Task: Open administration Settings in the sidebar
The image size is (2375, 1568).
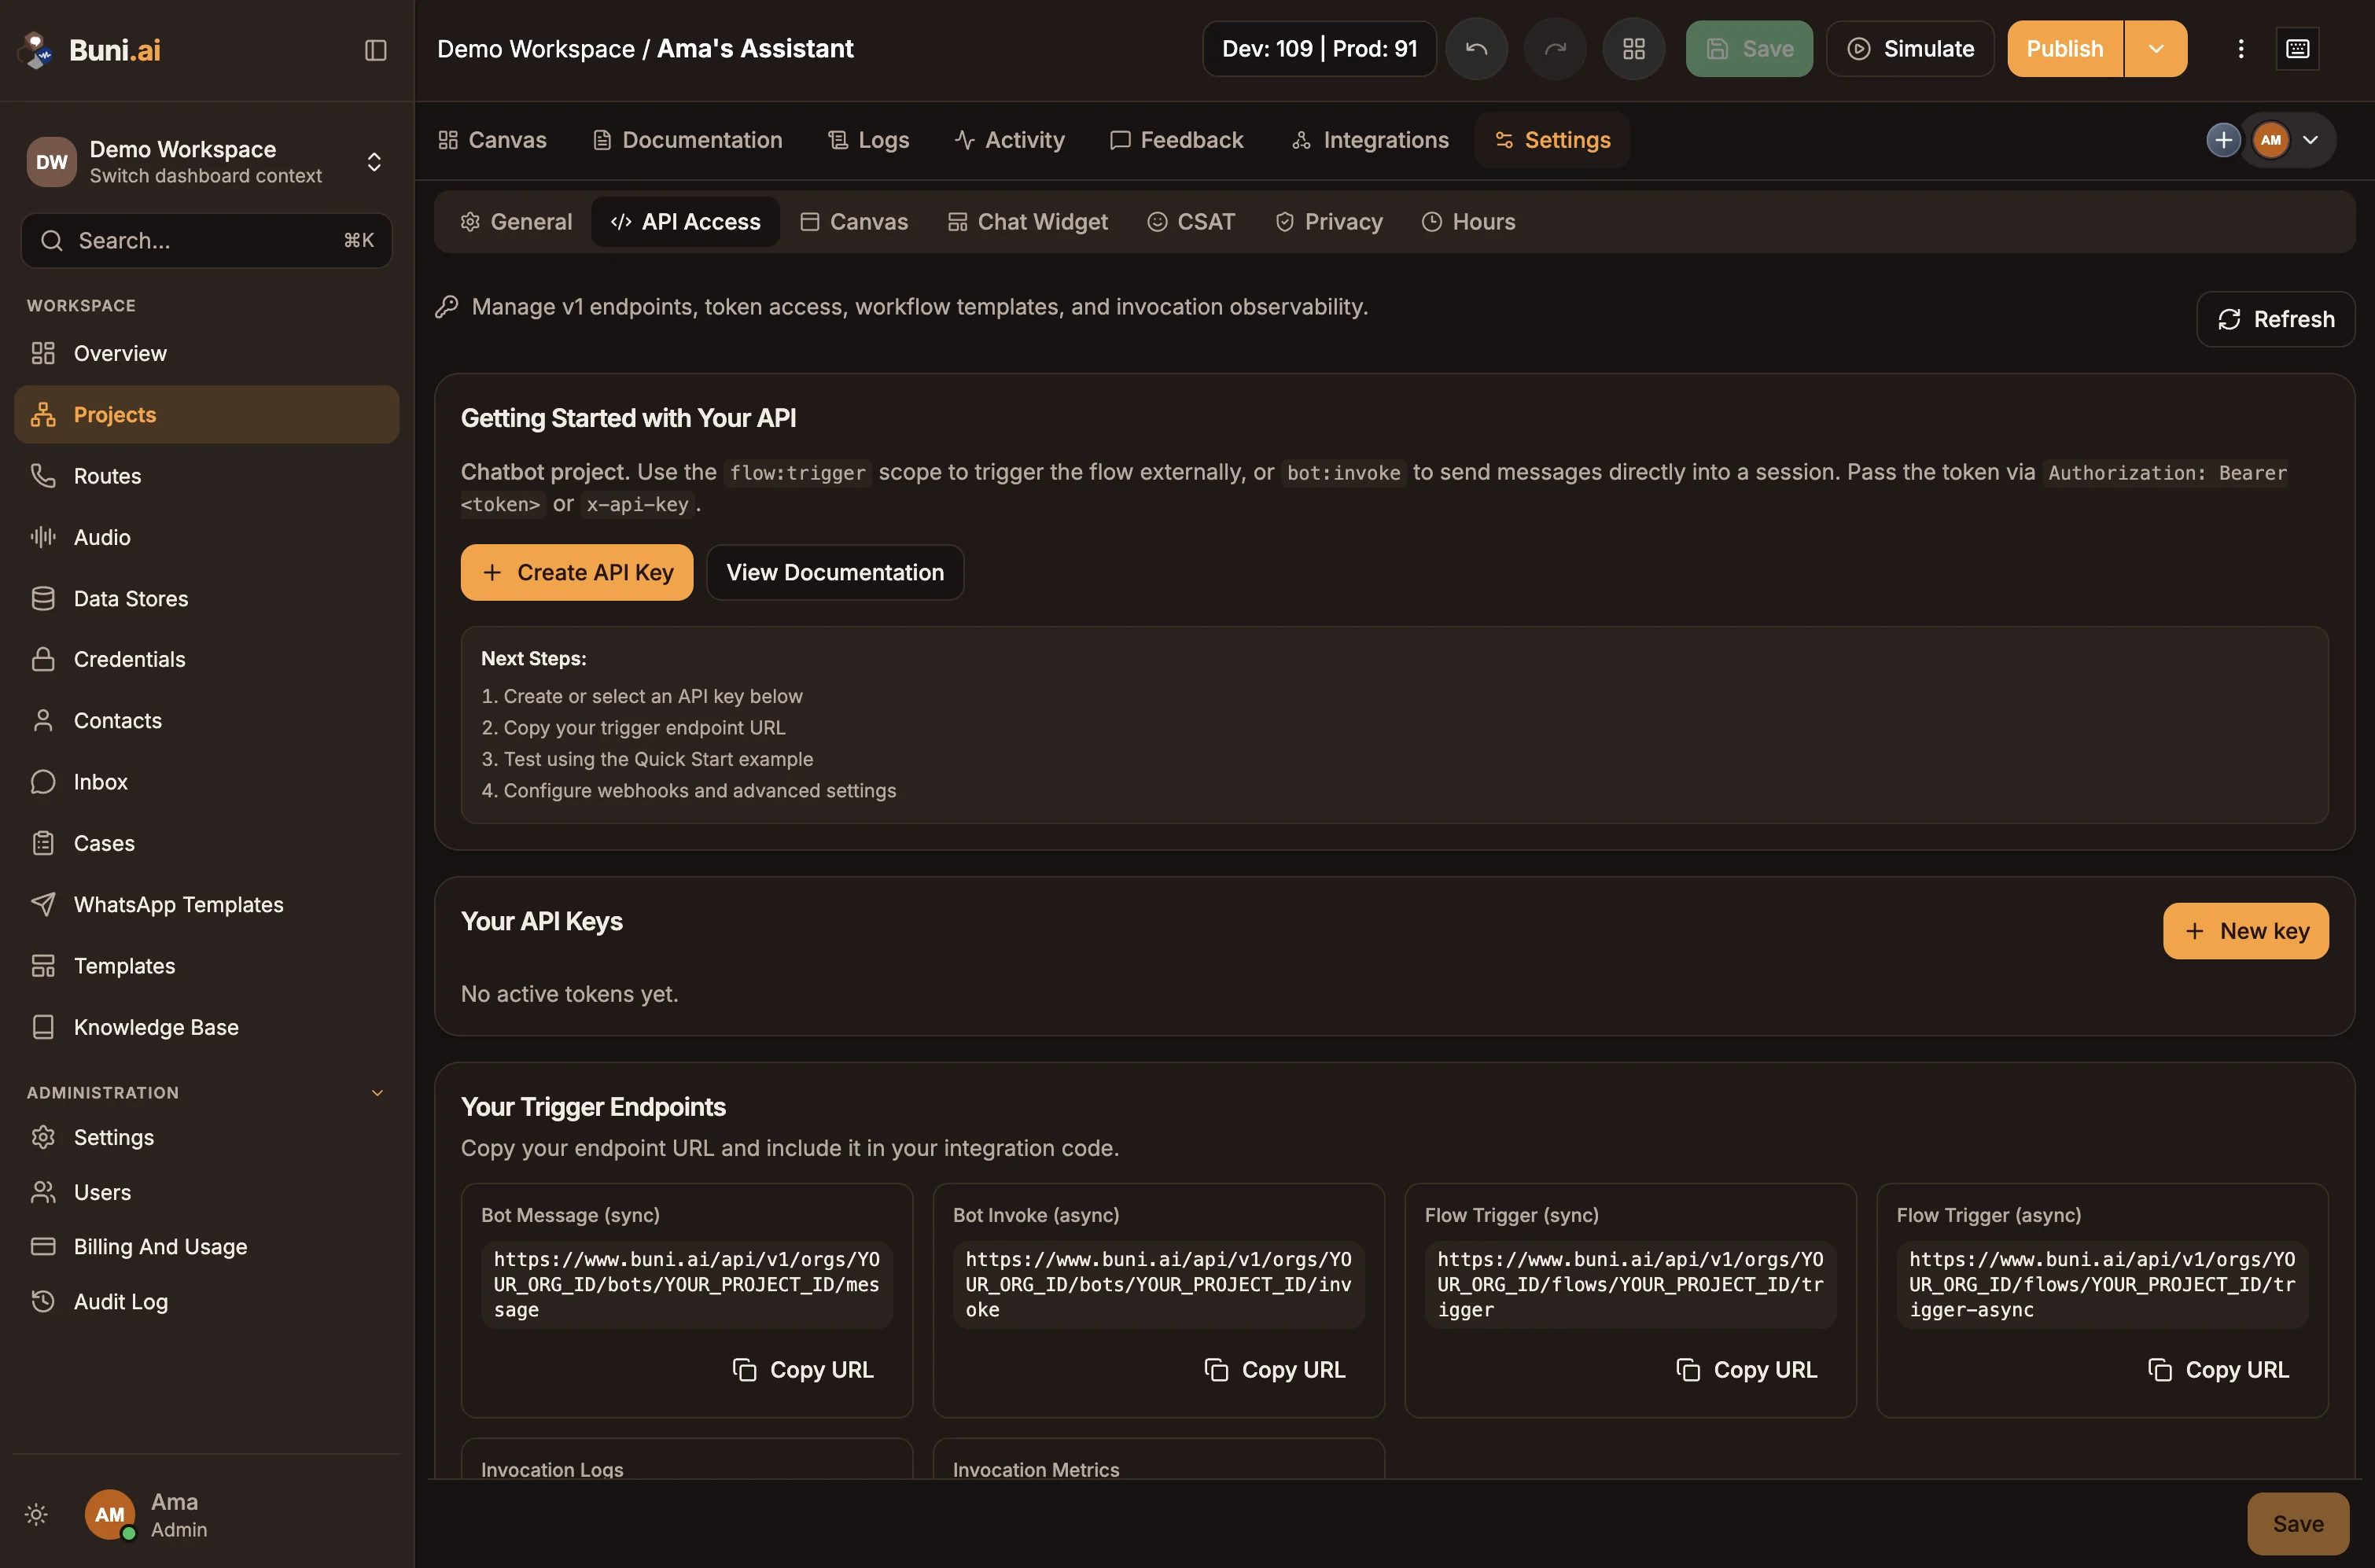Action: click(207, 1137)
